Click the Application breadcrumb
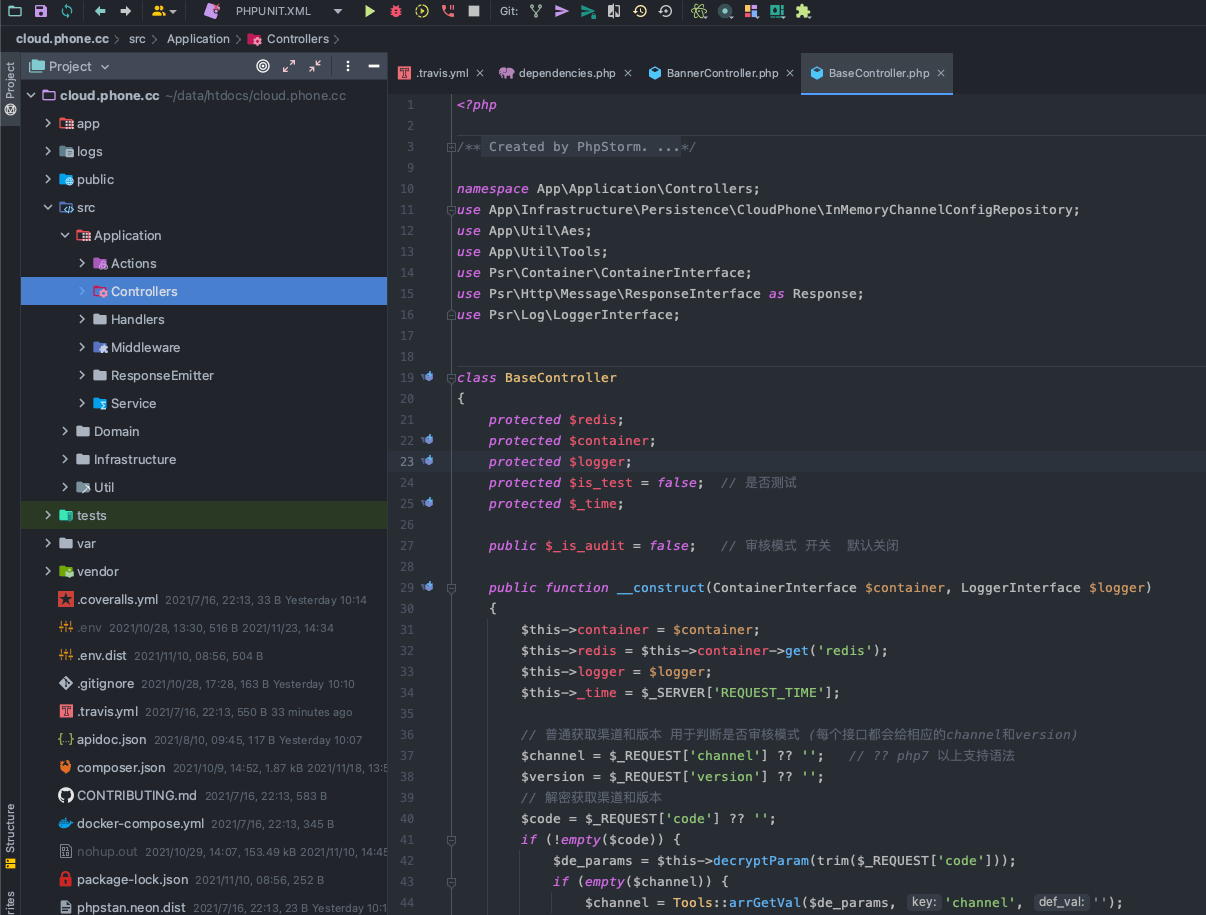 pos(198,39)
